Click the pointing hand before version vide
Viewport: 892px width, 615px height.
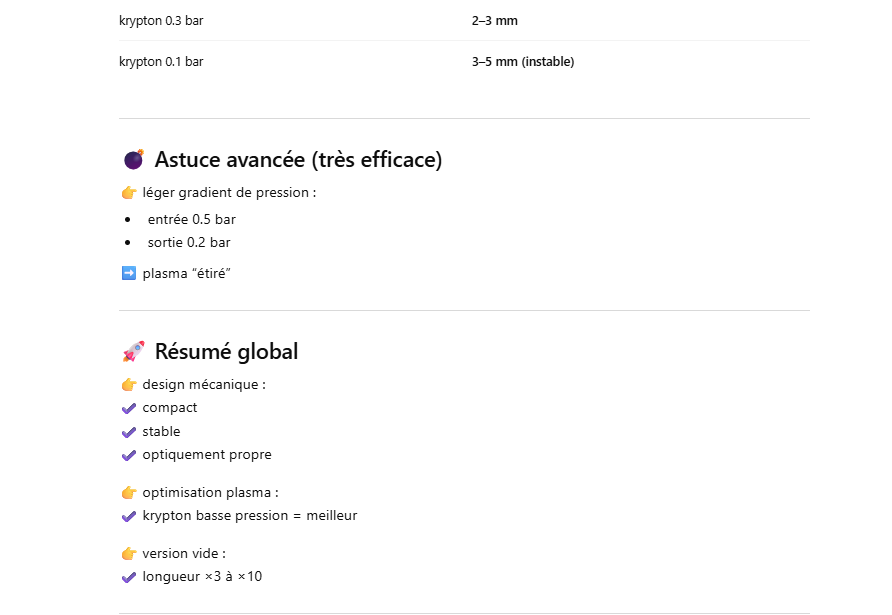tap(129, 554)
